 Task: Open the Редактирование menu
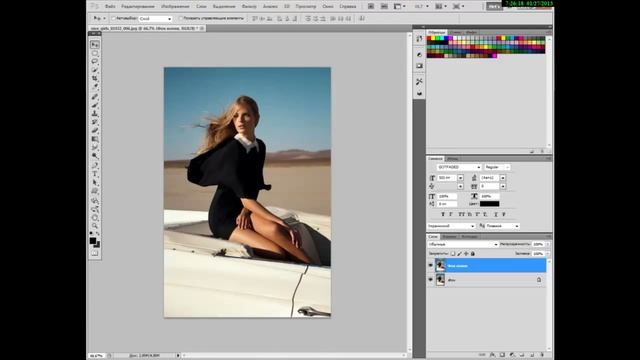pos(138,7)
